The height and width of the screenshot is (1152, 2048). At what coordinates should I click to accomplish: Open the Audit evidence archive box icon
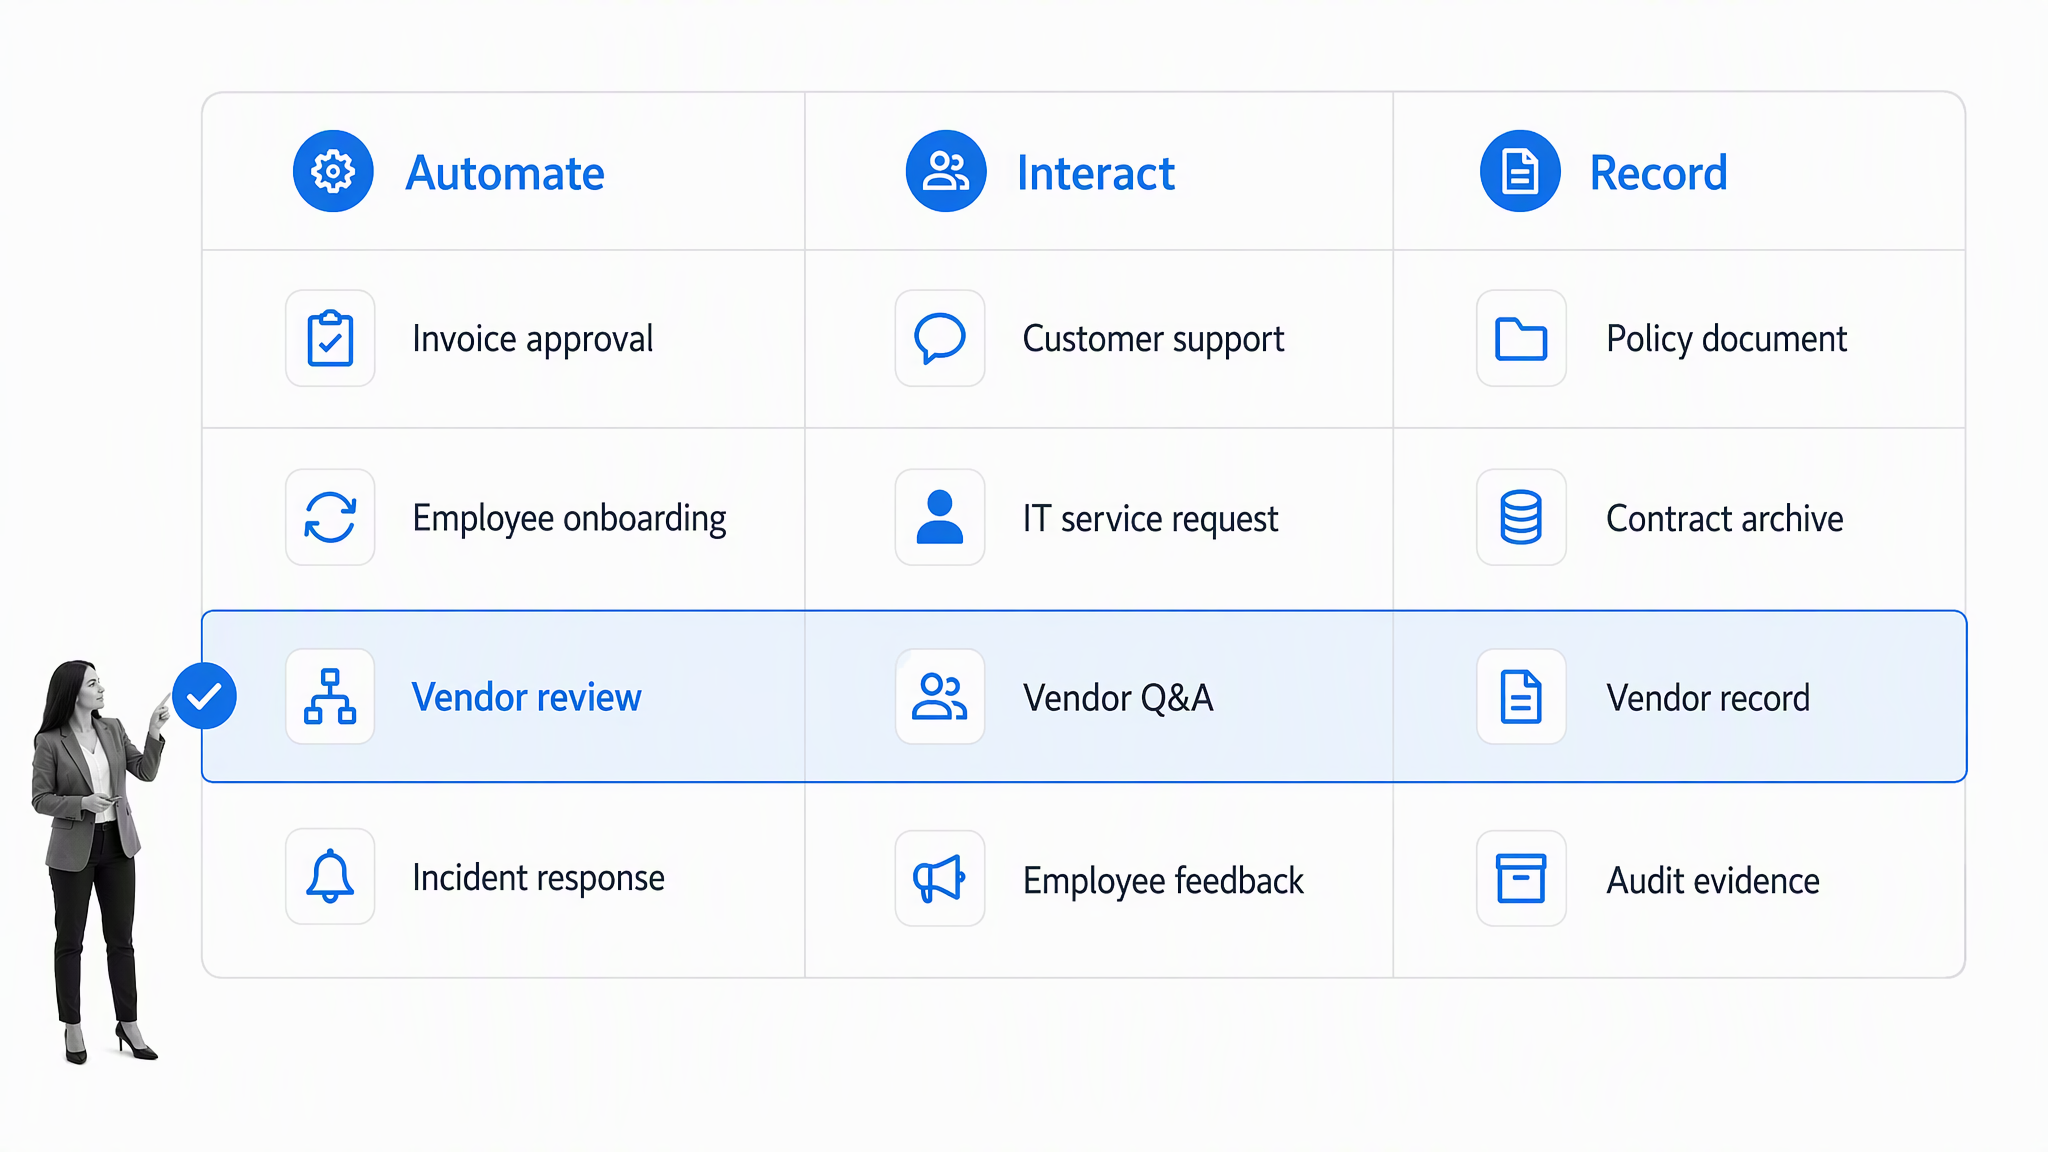[x=1521, y=878]
